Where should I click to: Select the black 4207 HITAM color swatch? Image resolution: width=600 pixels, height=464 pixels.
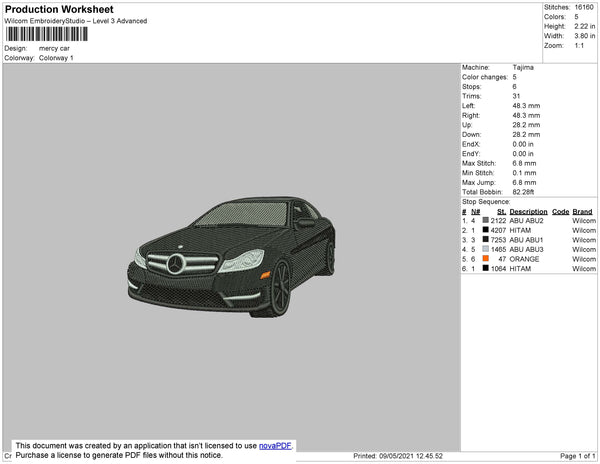click(486, 230)
